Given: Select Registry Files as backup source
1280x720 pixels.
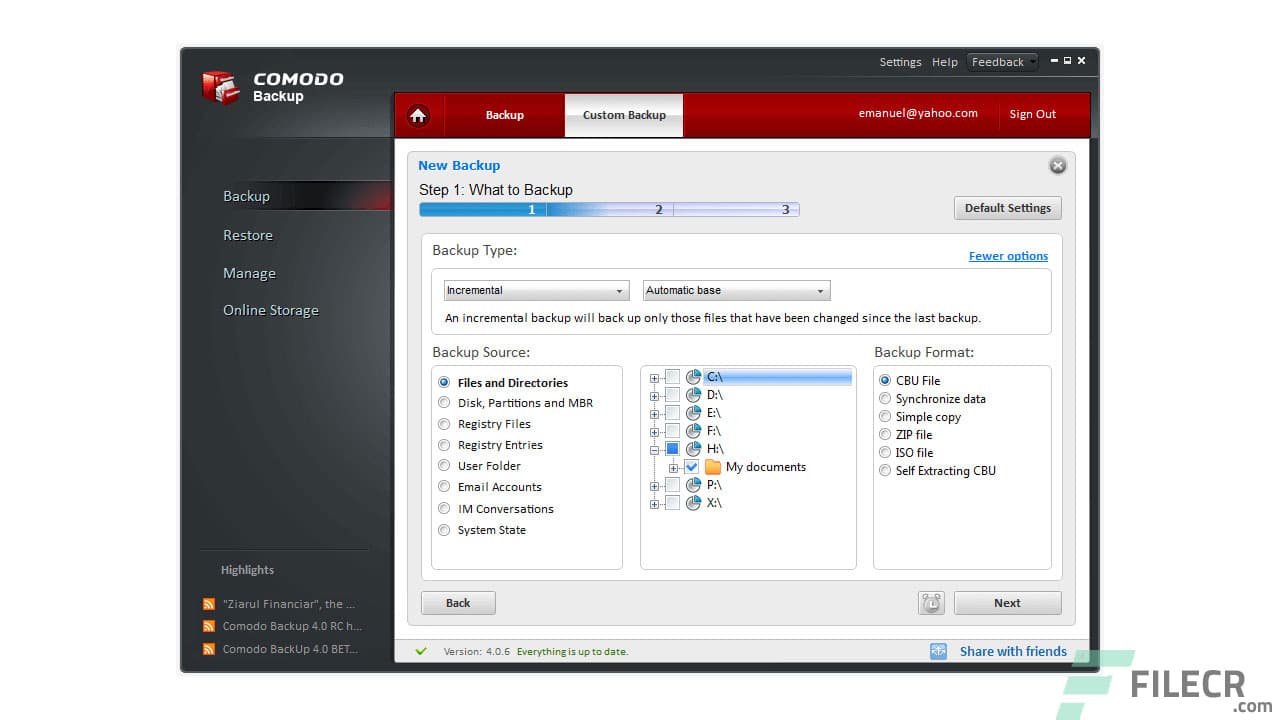Looking at the screenshot, I should click(444, 423).
